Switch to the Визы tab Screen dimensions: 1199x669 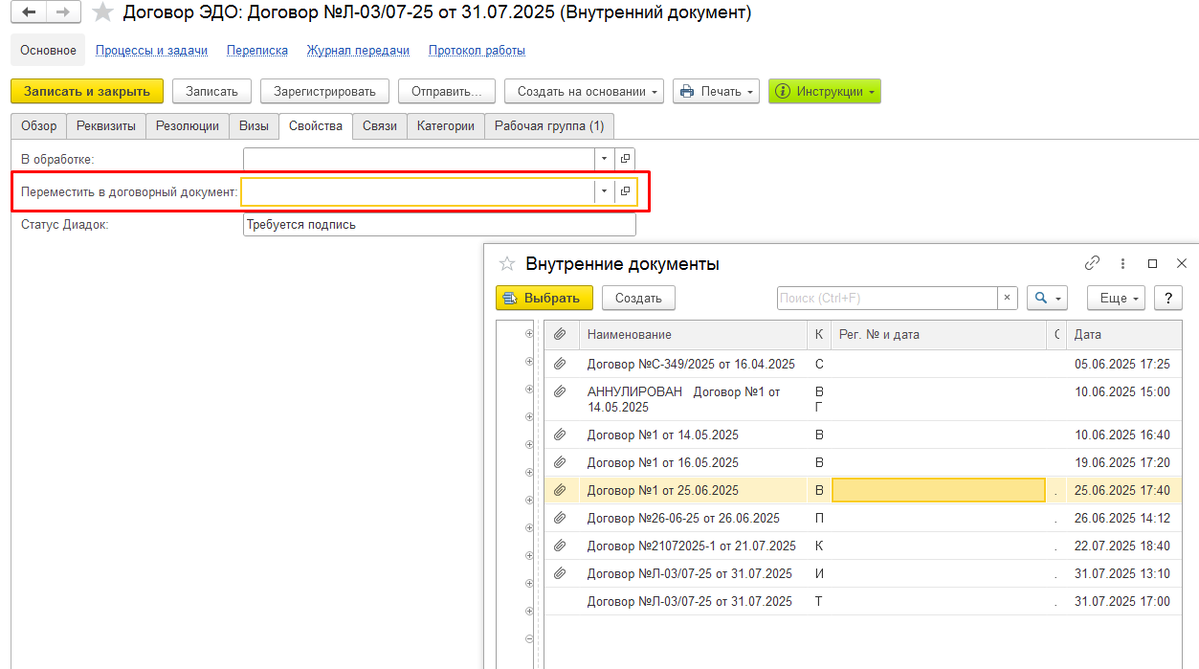(x=254, y=126)
